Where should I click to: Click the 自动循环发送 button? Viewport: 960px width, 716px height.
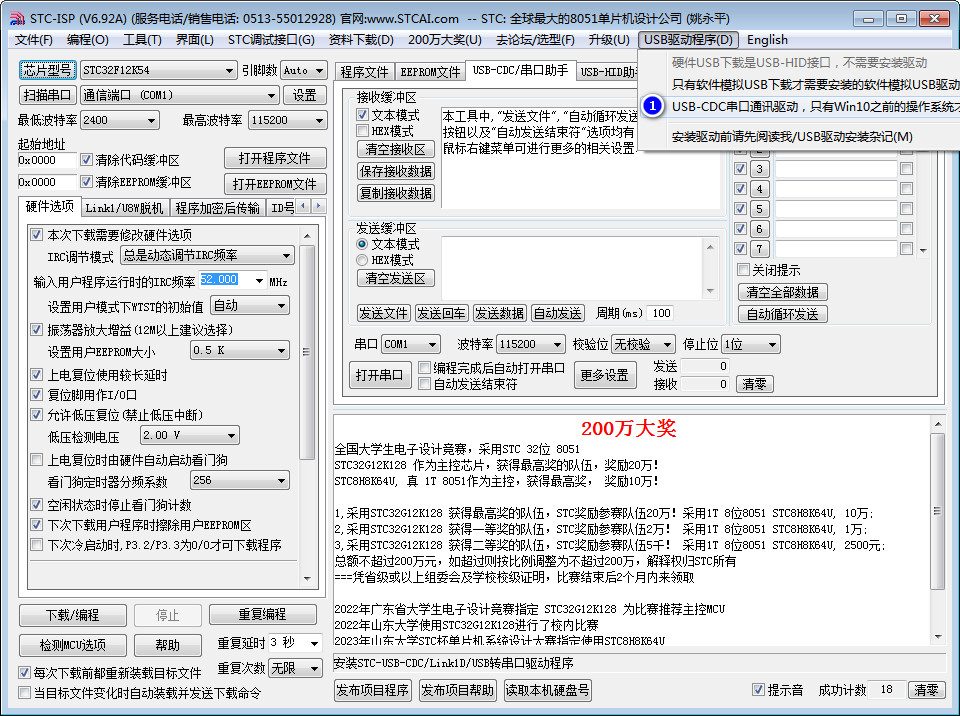[x=782, y=314]
